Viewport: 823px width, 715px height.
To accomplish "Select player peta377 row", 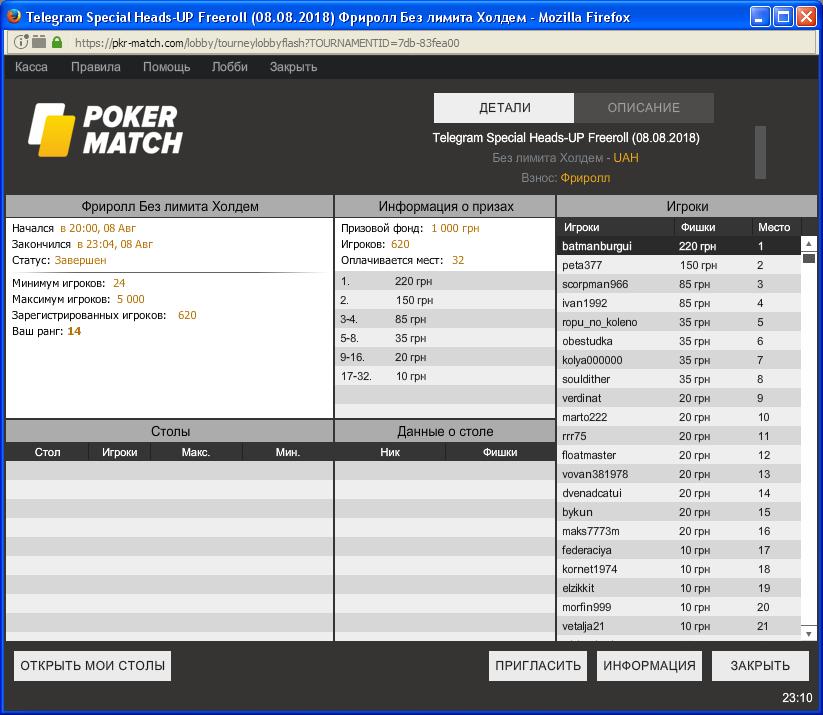I will point(679,265).
